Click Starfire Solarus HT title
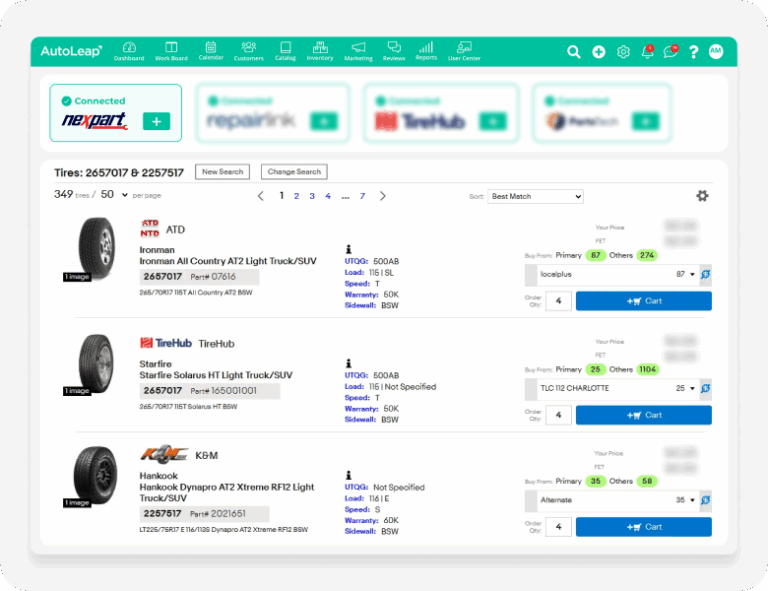768x591 pixels. tap(216, 375)
